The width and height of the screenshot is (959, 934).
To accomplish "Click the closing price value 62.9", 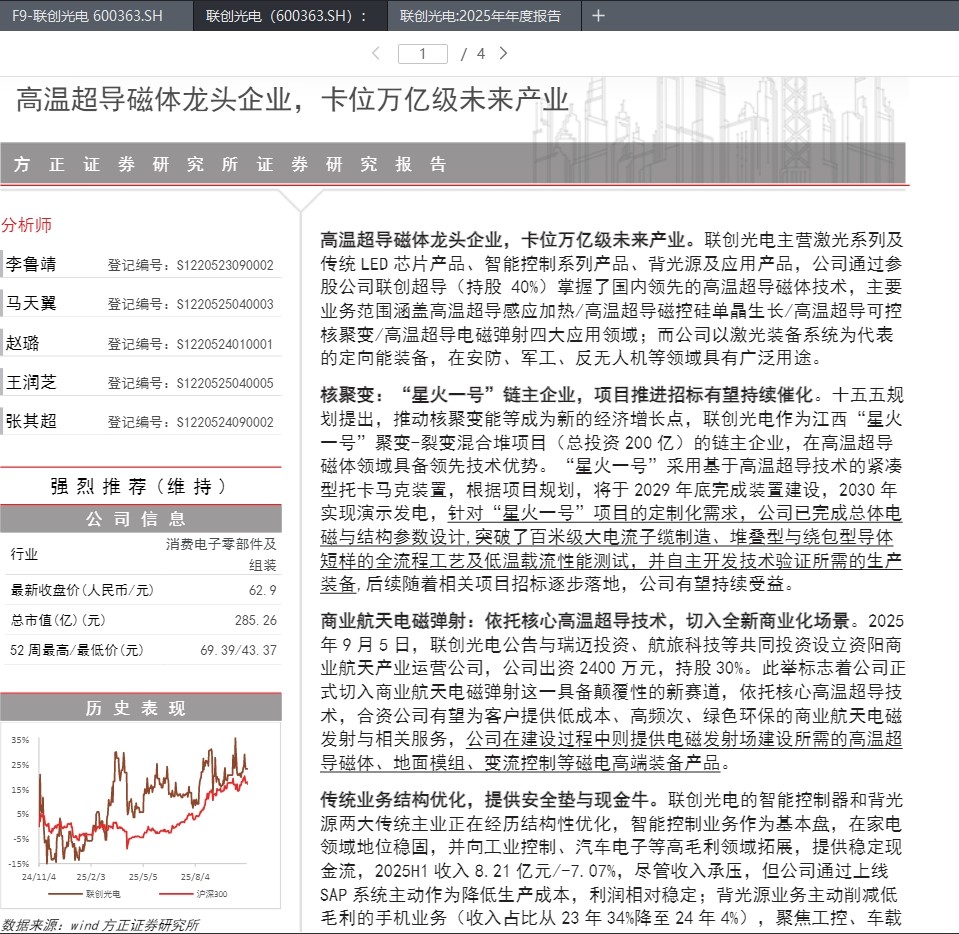I will point(262,590).
